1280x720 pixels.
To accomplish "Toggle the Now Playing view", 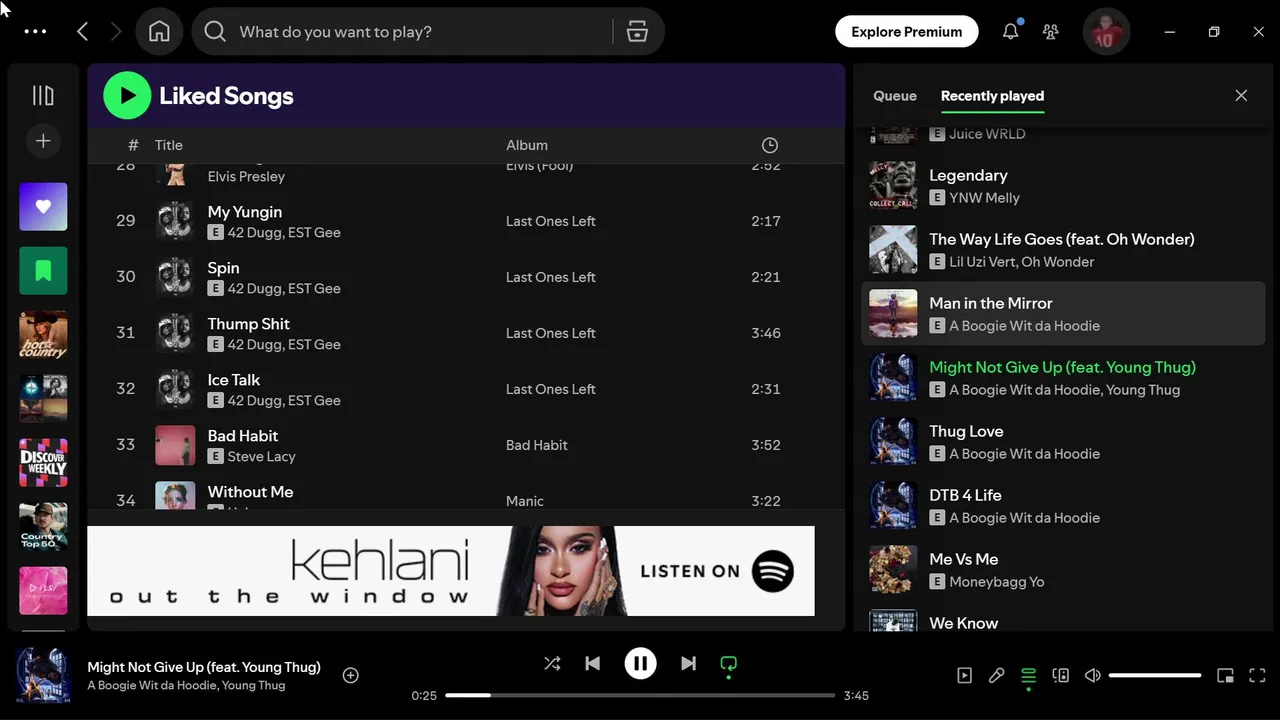I will (964, 675).
